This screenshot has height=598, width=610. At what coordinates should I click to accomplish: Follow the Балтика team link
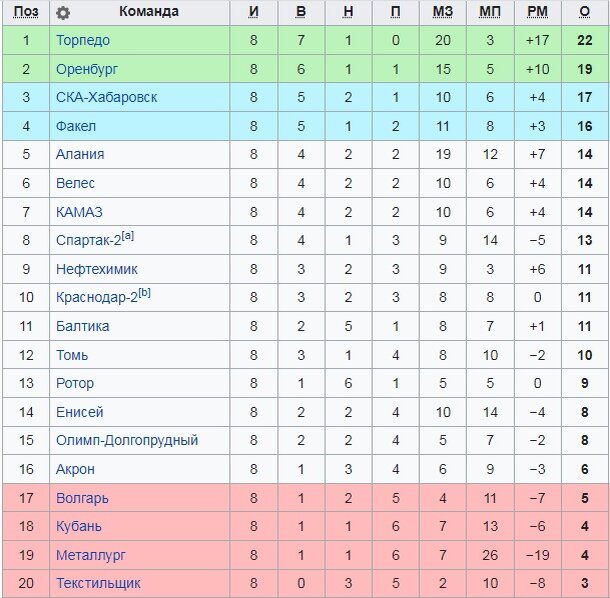coord(83,326)
